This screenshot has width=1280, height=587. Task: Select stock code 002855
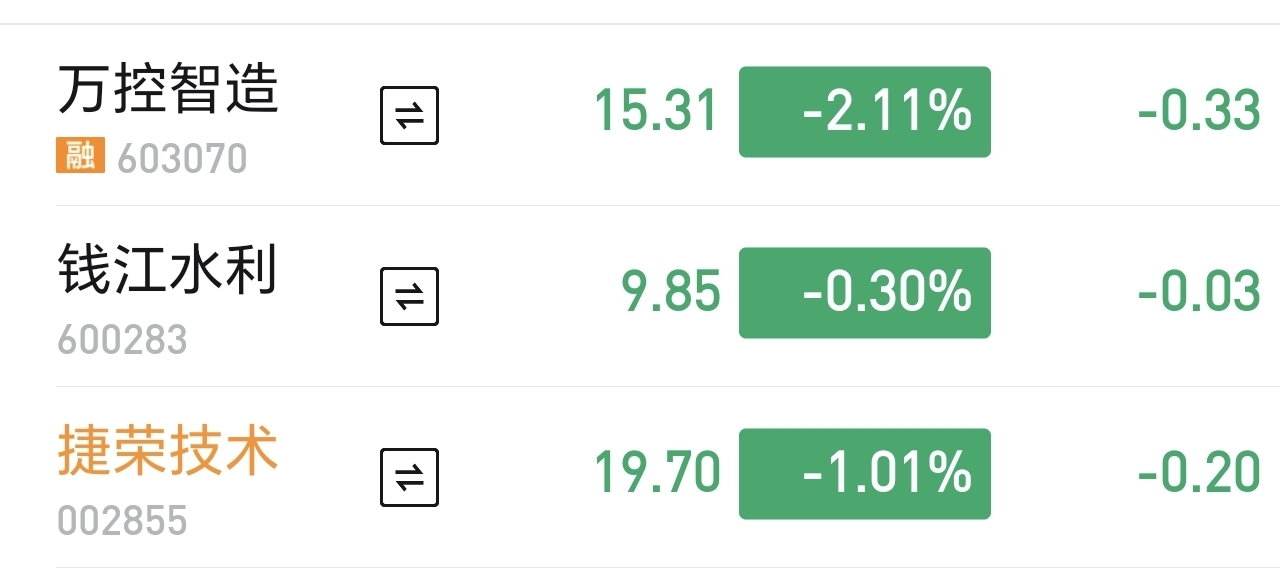122,521
